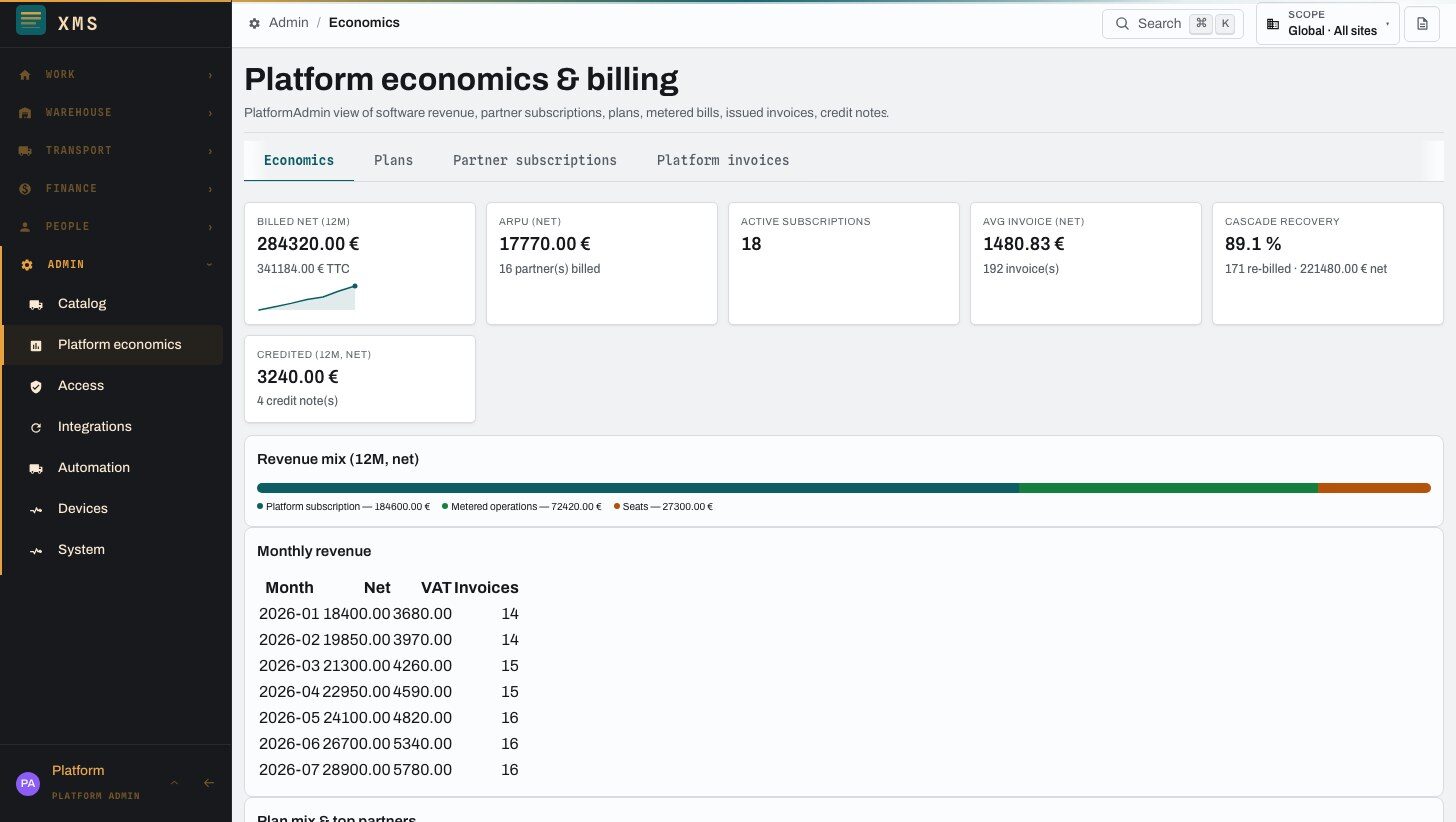Expand the Work section chevron

(210, 75)
